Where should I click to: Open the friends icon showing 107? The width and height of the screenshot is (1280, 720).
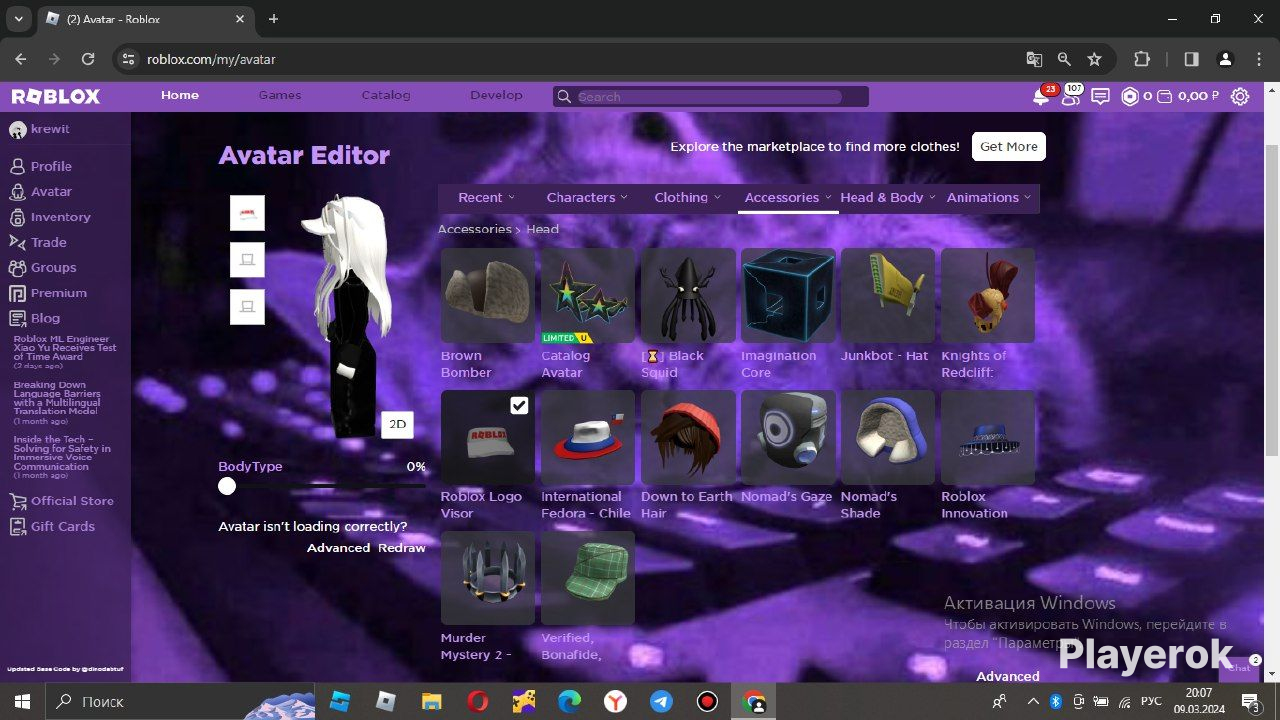[1071, 97]
